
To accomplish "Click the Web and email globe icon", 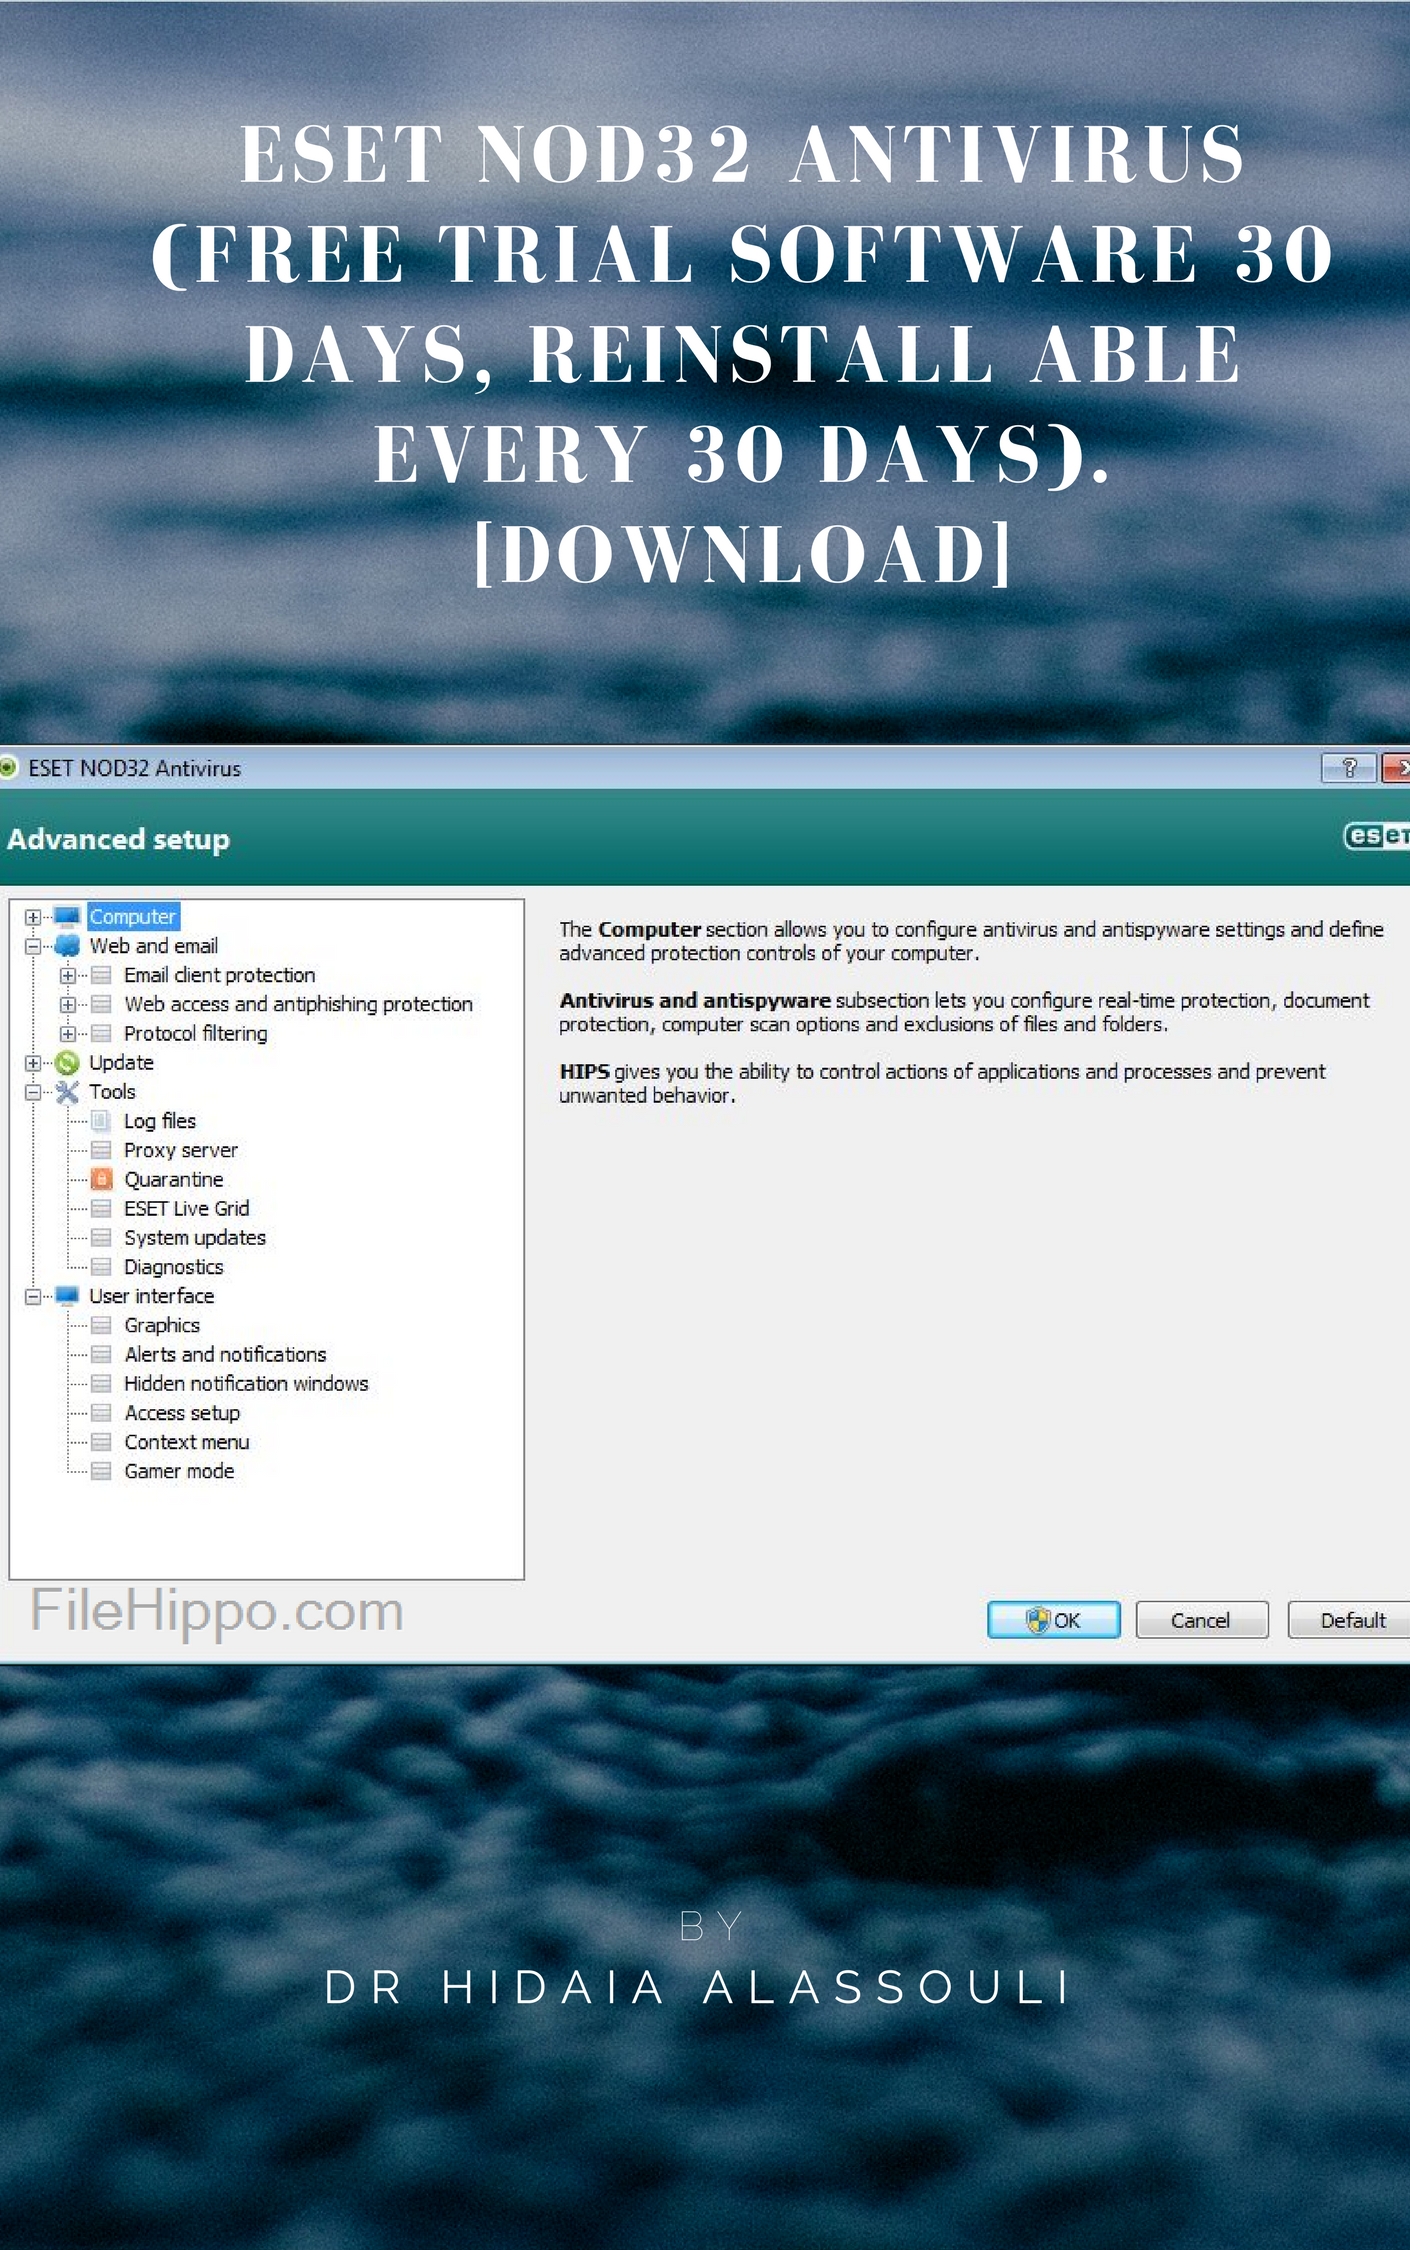I will [67, 946].
